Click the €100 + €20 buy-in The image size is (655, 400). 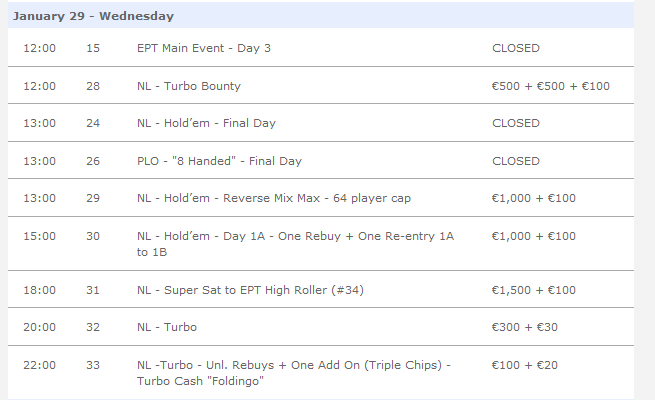525,365
